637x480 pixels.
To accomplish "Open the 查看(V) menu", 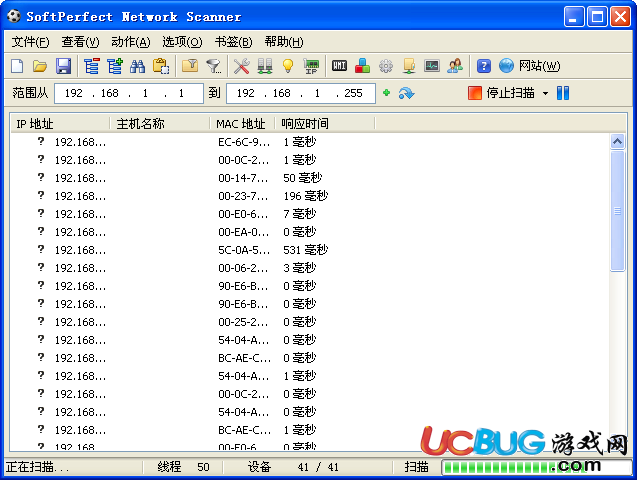I will 80,42.
